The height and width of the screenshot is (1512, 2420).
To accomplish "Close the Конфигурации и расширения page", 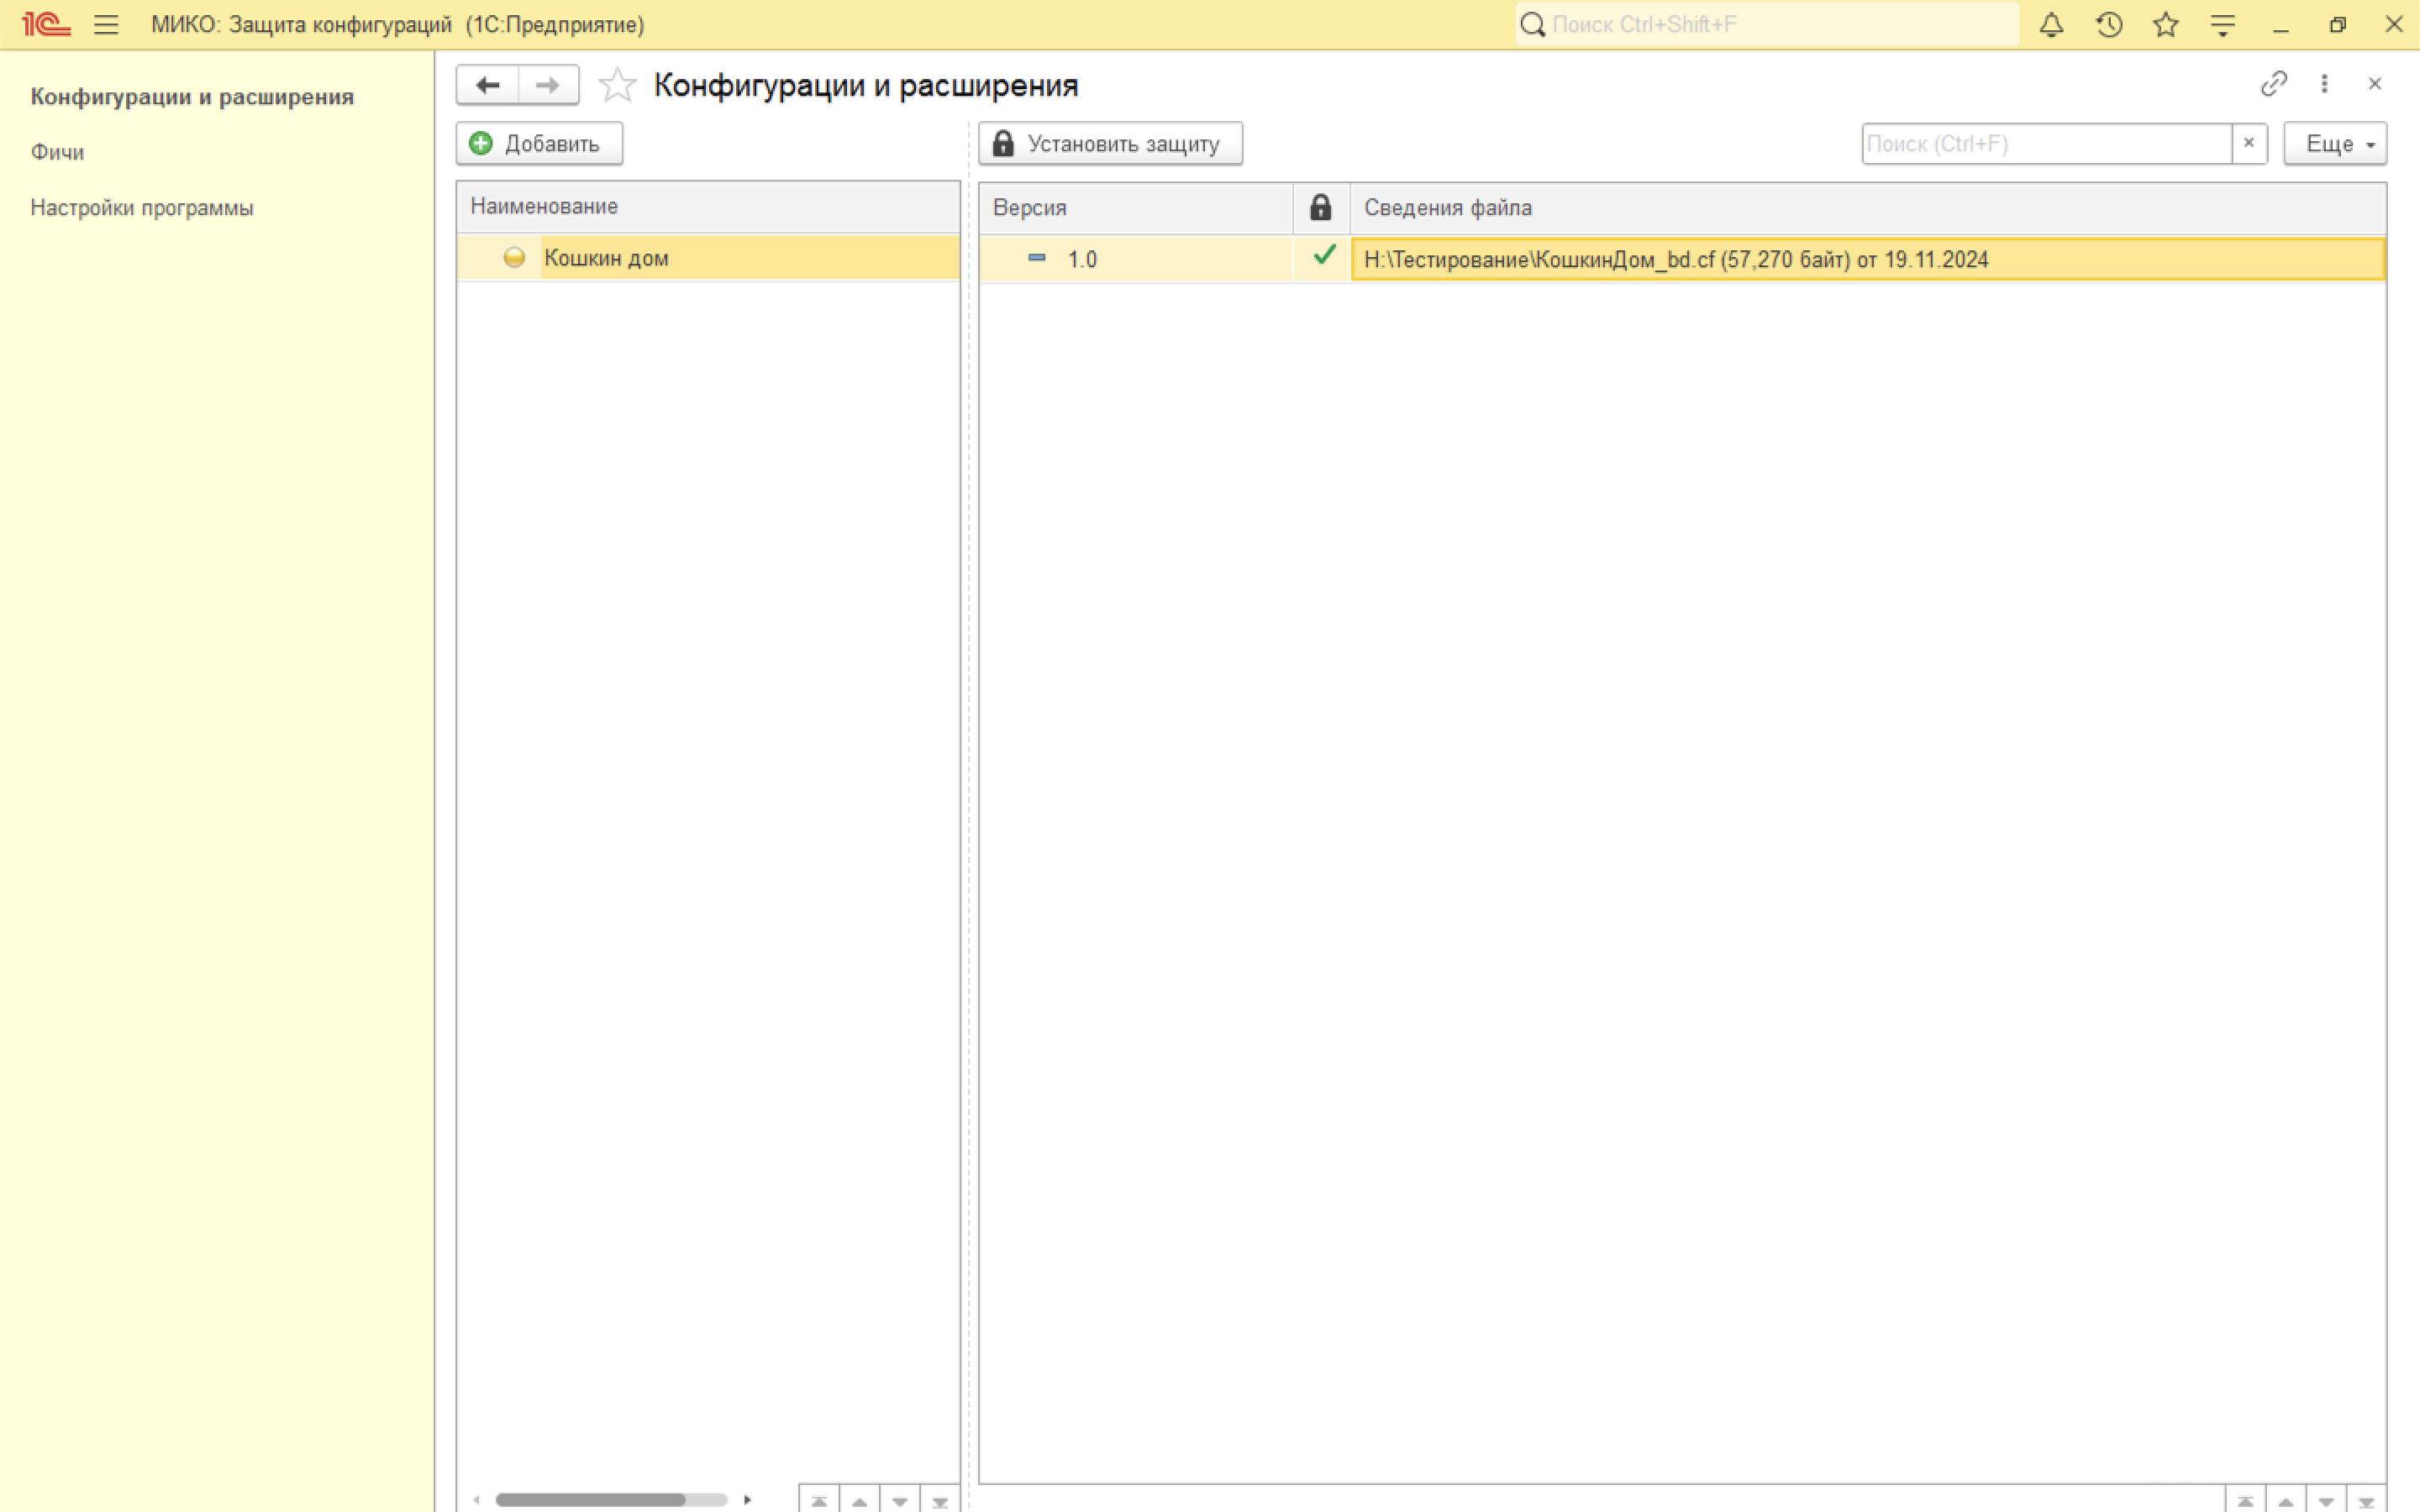I will click(x=2375, y=83).
